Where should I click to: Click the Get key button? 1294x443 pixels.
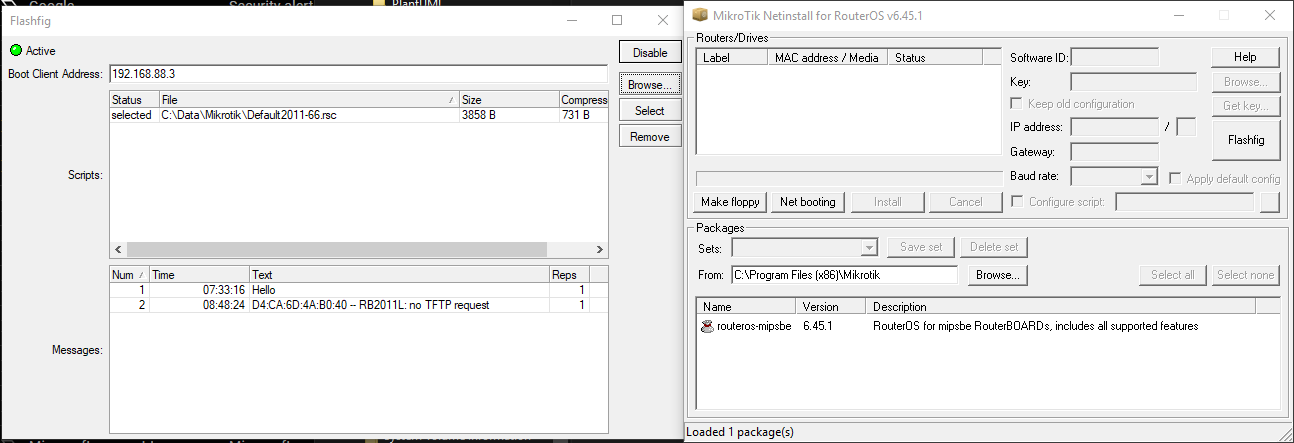(x=1245, y=105)
